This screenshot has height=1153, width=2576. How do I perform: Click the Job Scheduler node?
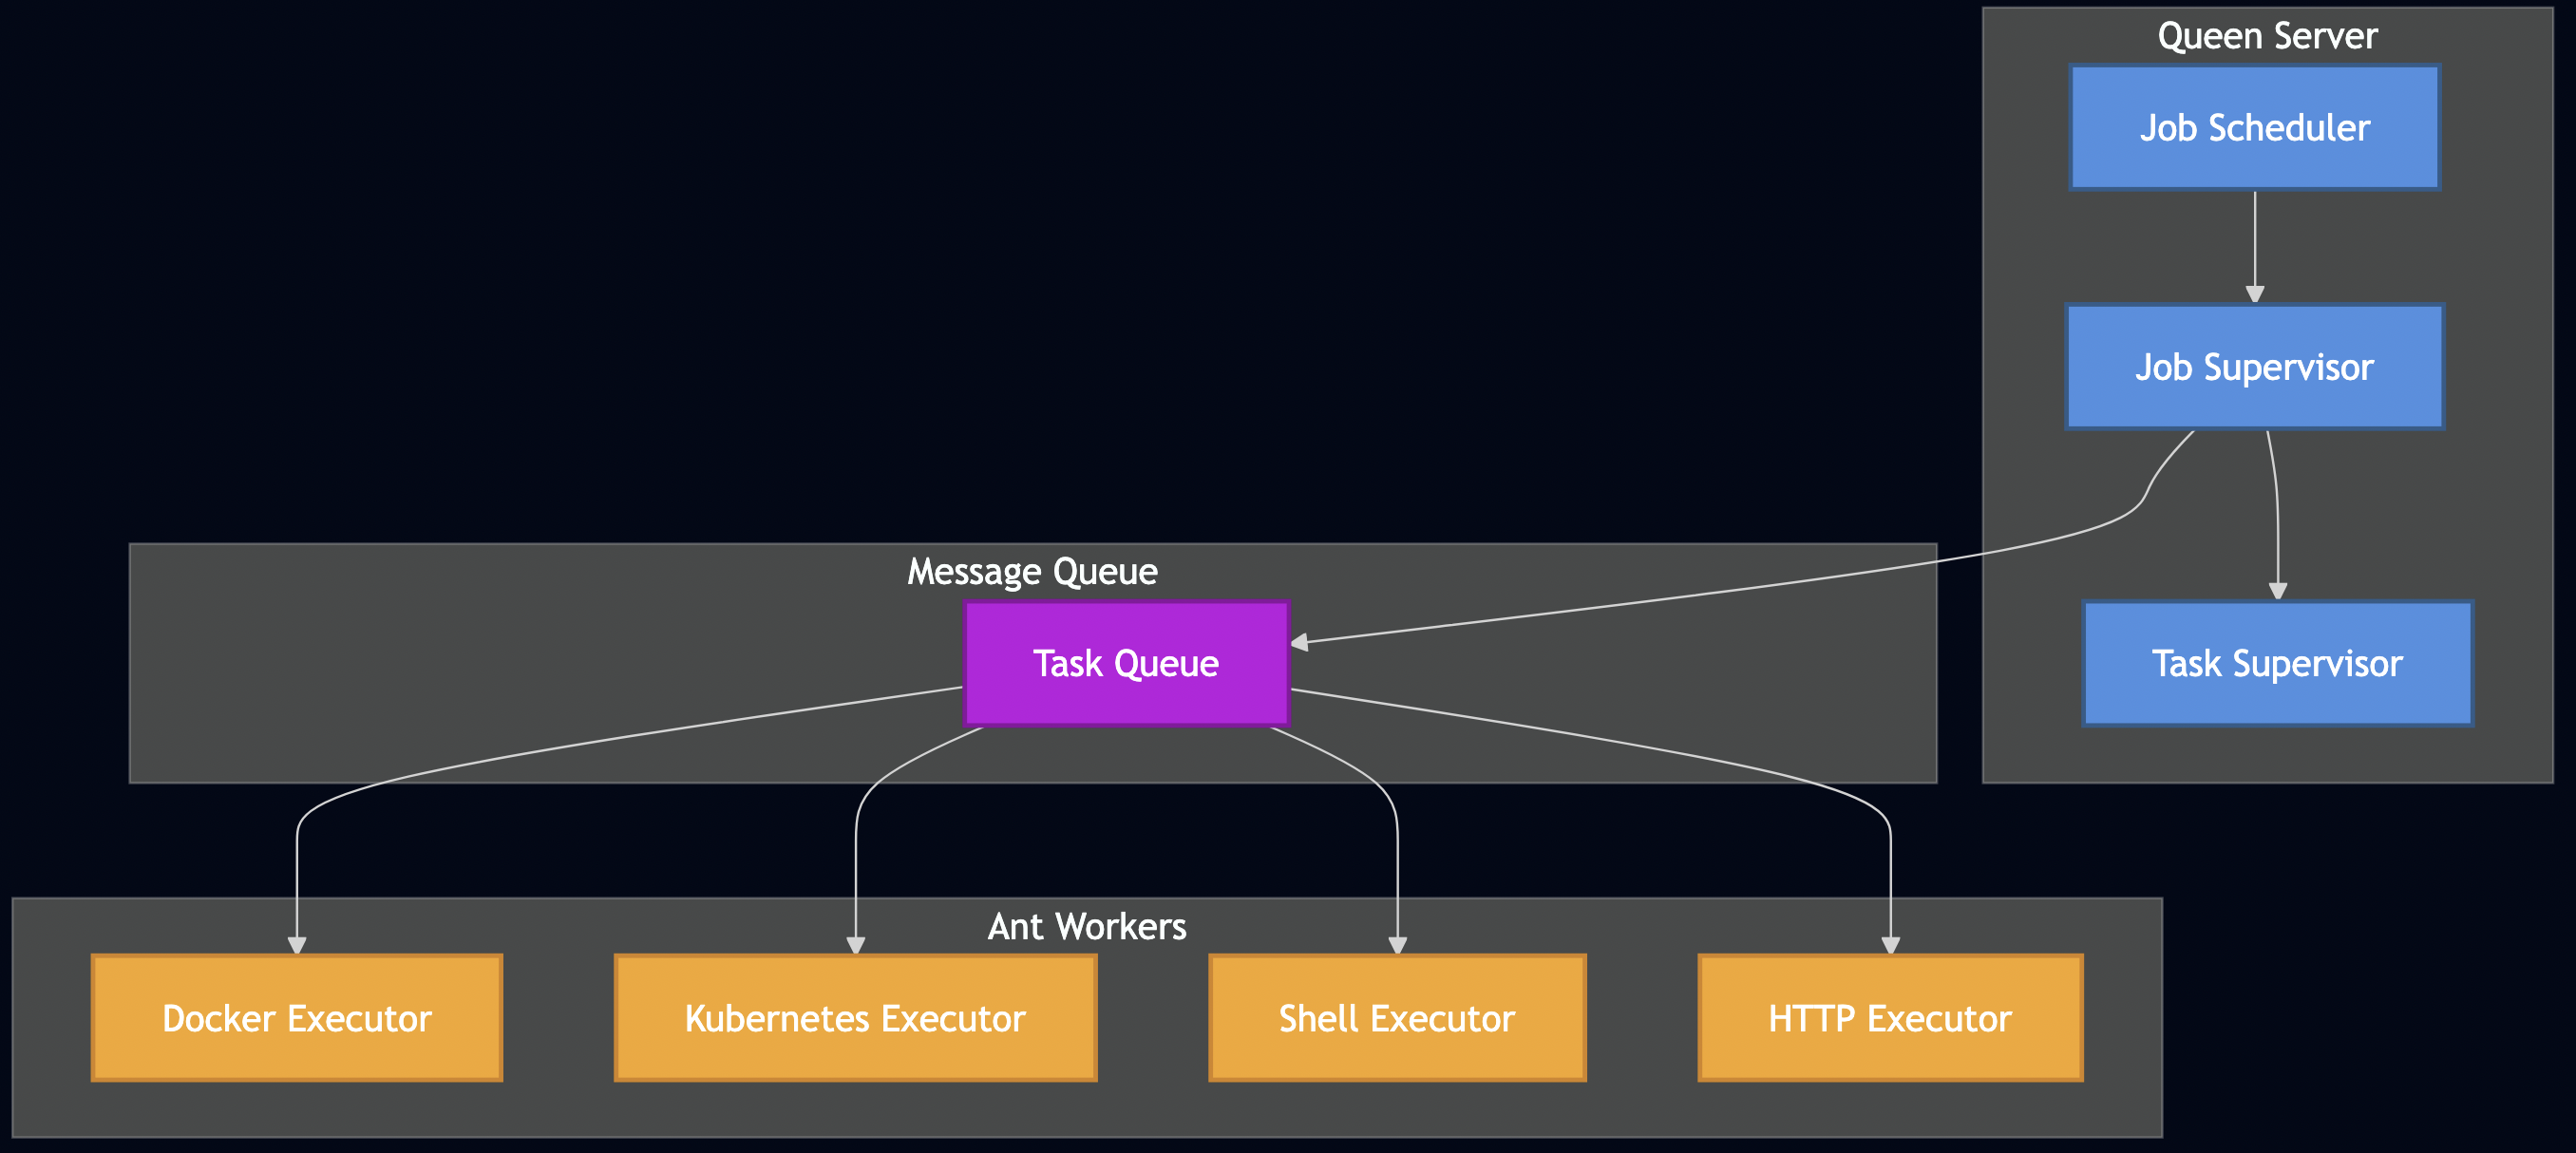tap(2254, 128)
